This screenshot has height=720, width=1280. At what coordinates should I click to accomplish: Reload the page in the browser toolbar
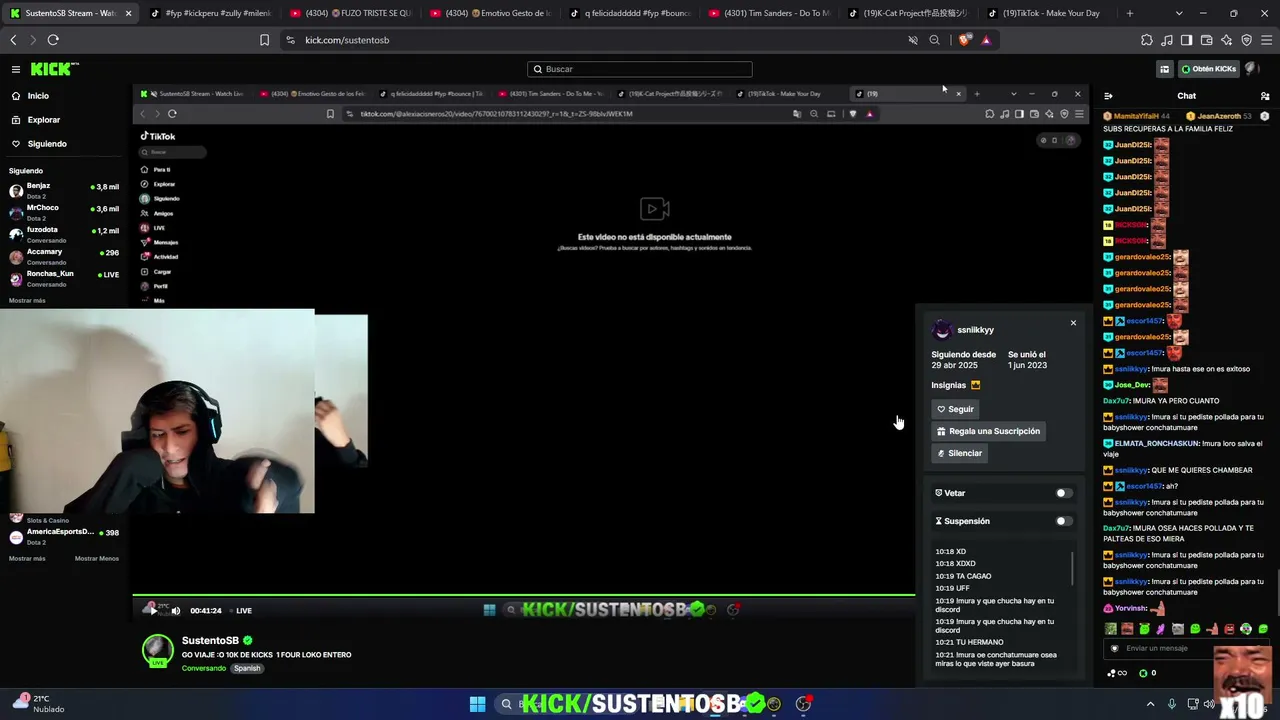pos(53,40)
